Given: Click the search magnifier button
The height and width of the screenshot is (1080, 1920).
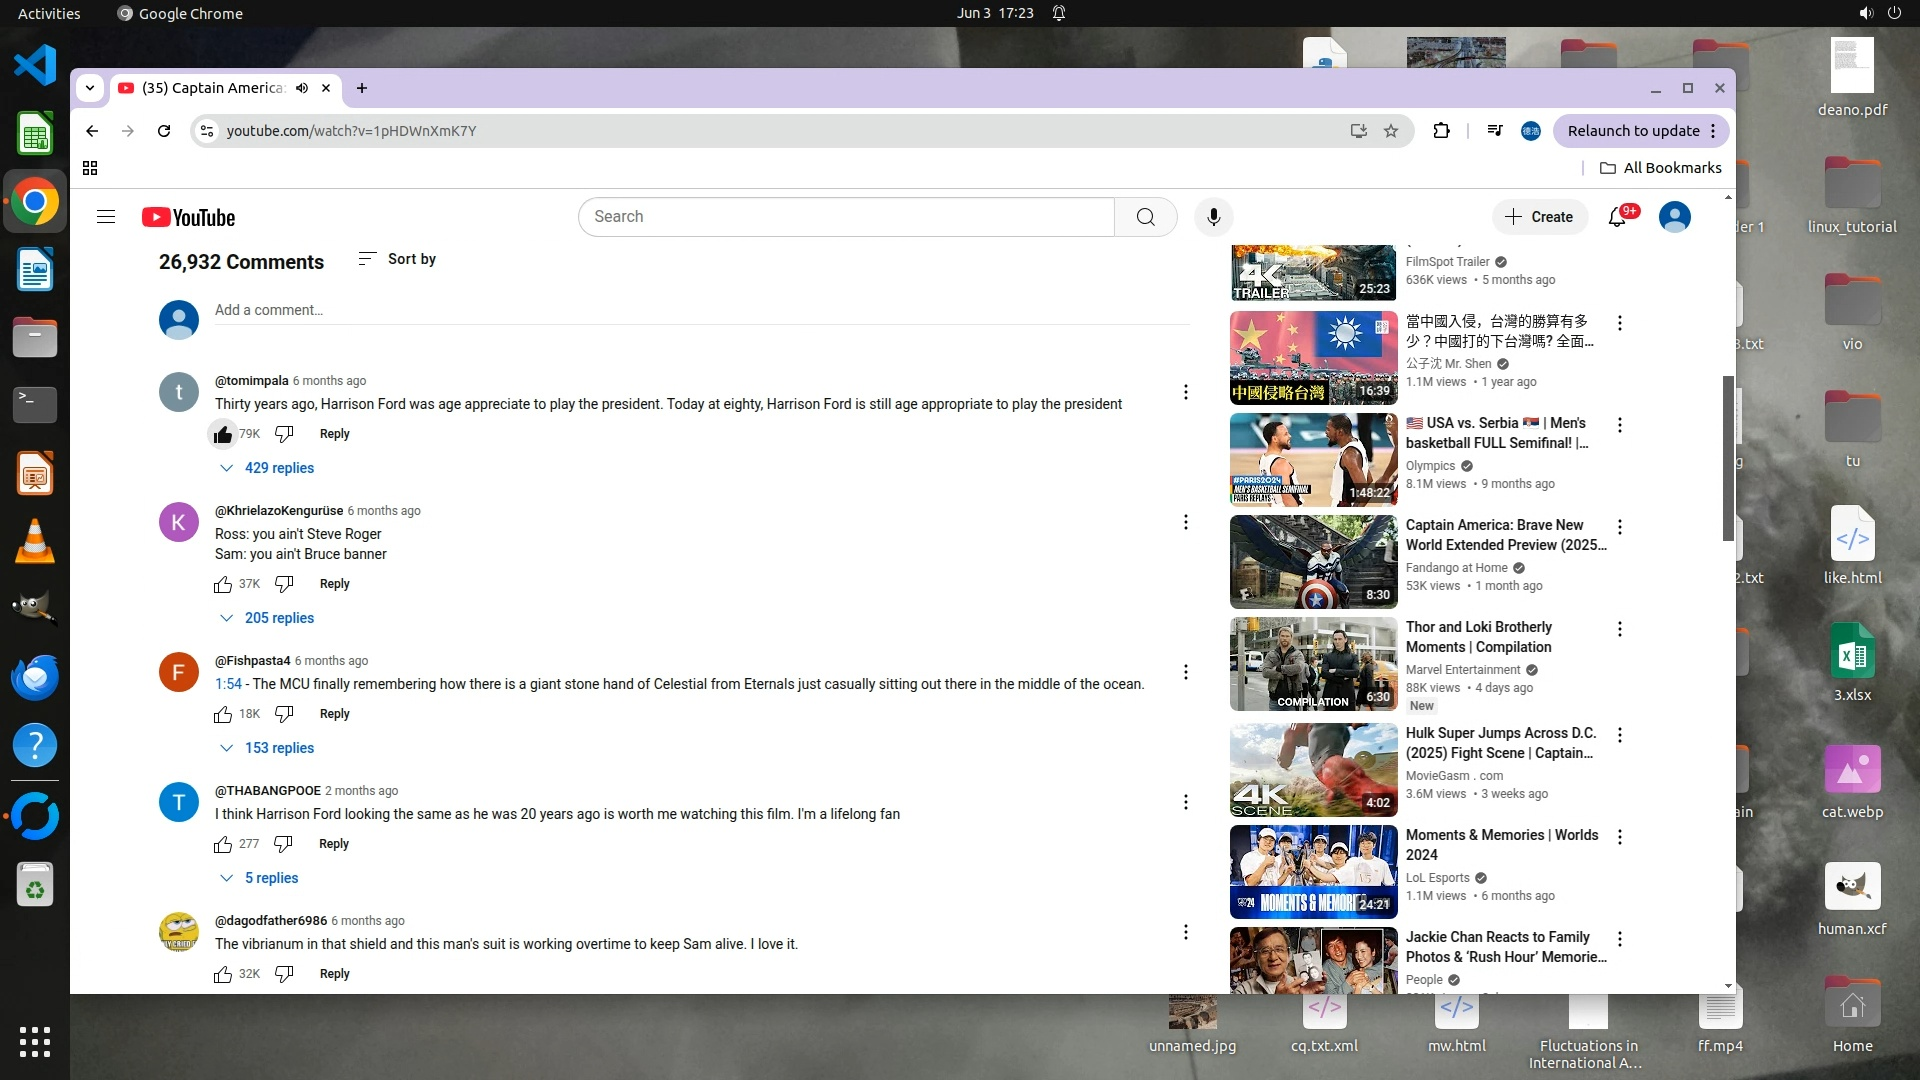Looking at the screenshot, I should click(1145, 217).
